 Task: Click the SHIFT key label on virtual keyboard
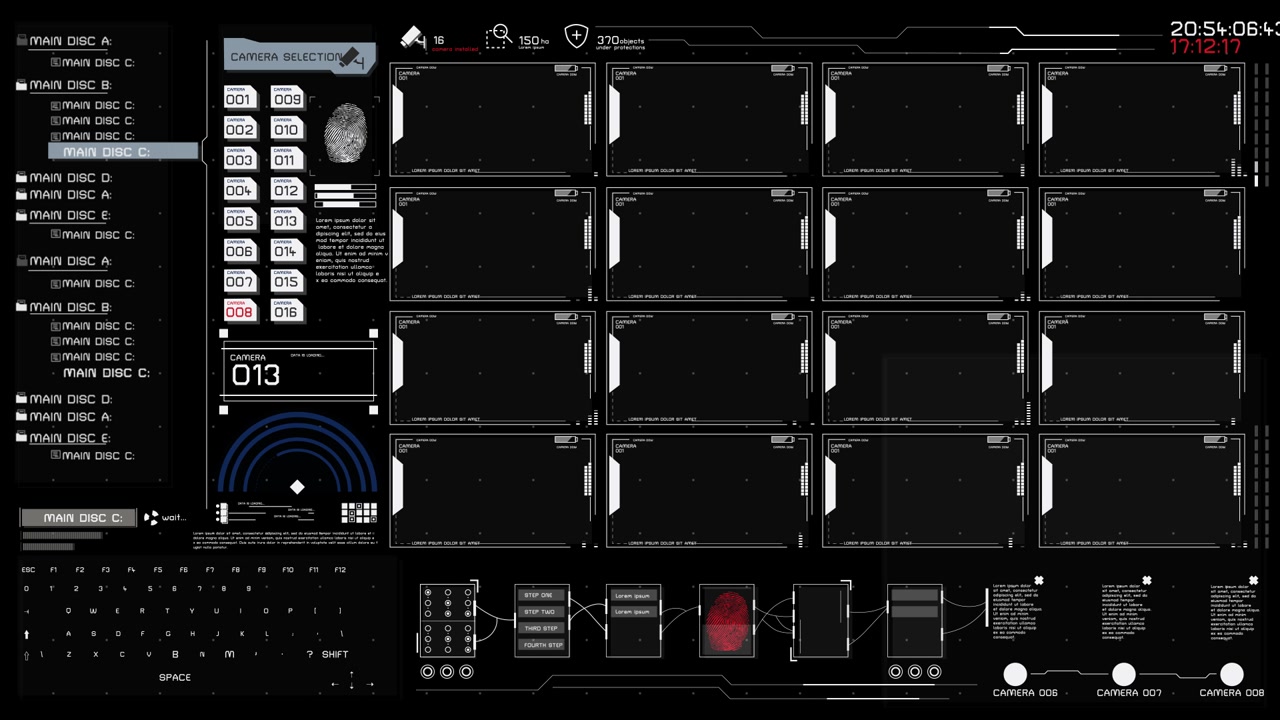335,654
